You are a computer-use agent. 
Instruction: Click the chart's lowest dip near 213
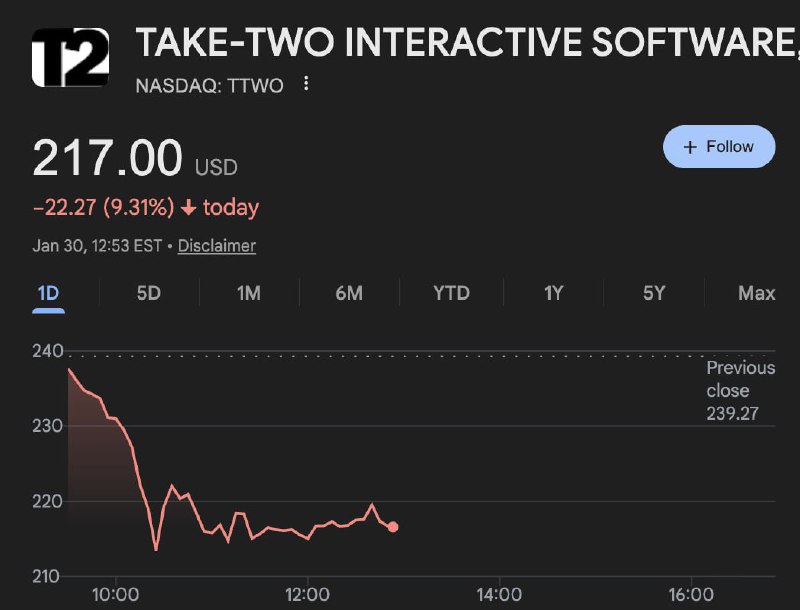pyautogui.click(x=156, y=549)
